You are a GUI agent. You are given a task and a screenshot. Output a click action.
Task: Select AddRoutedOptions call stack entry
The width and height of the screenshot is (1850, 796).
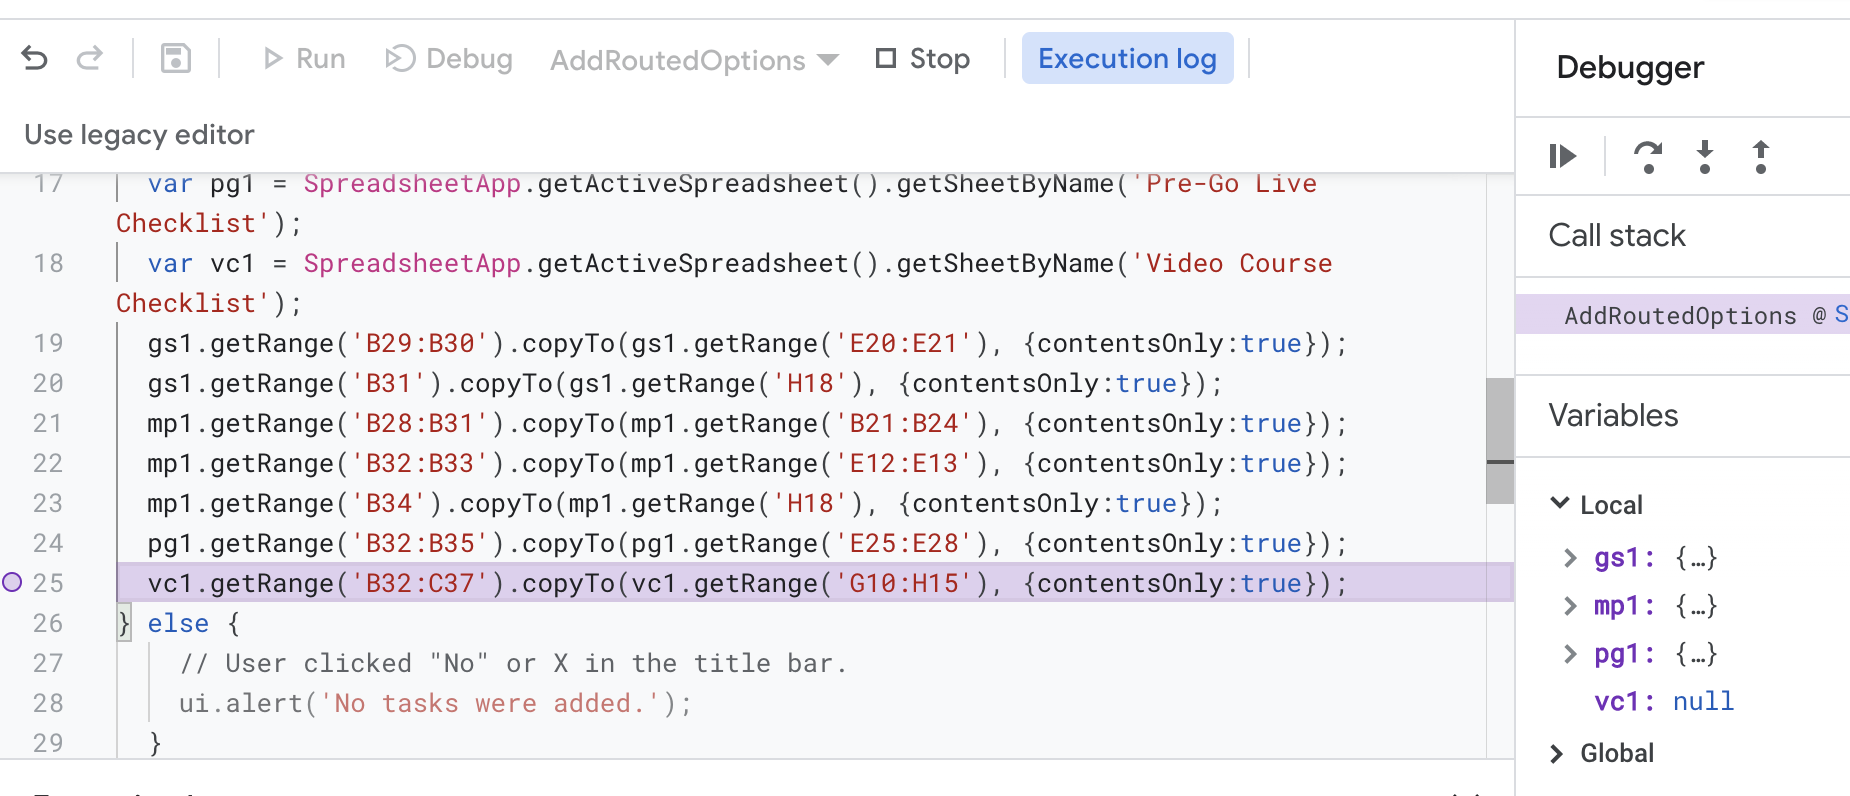[x=1683, y=315]
